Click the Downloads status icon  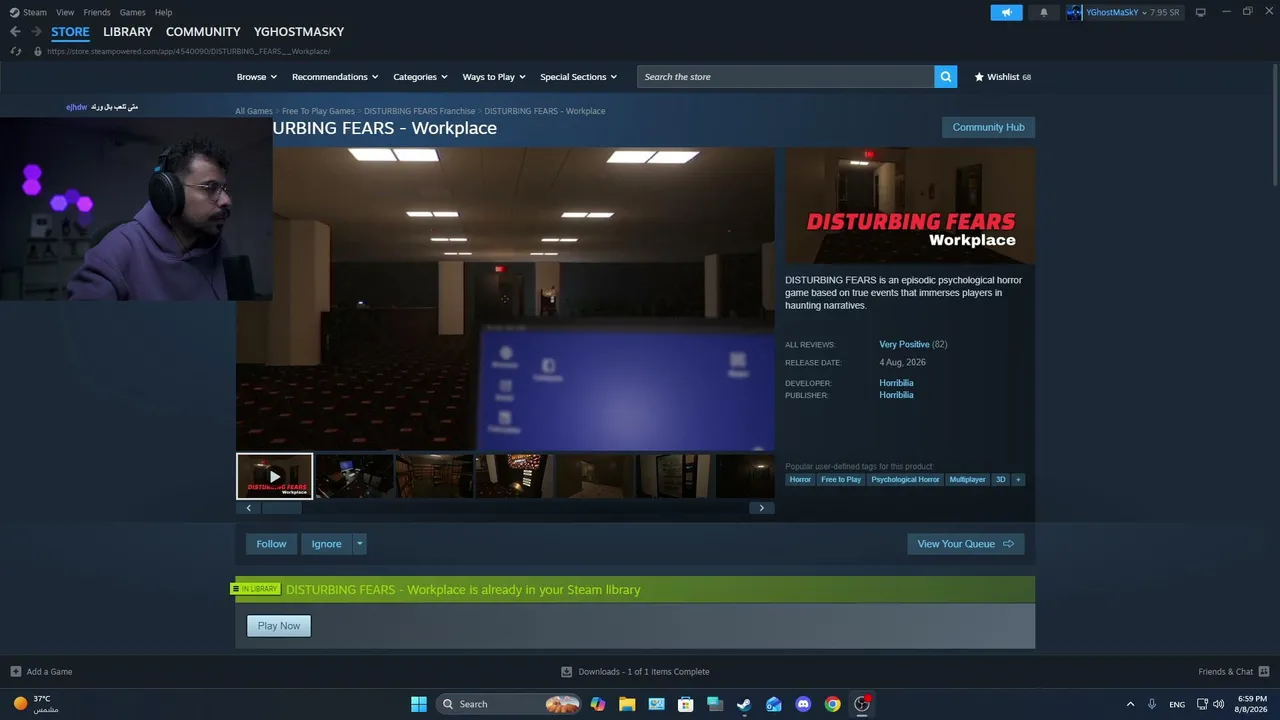[566, 671]
